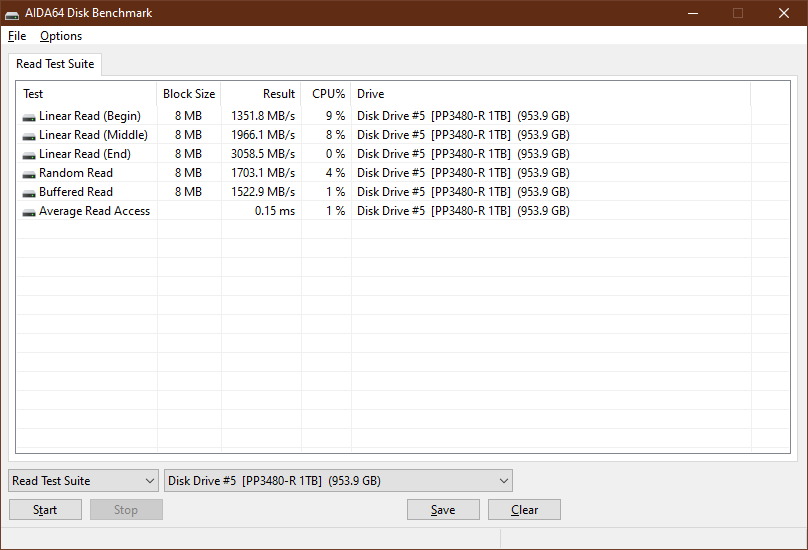The width and height of the screenshot is (808, 550).
Task: Click the 3058.5 MB/s result value
Action: coord(263,154)
